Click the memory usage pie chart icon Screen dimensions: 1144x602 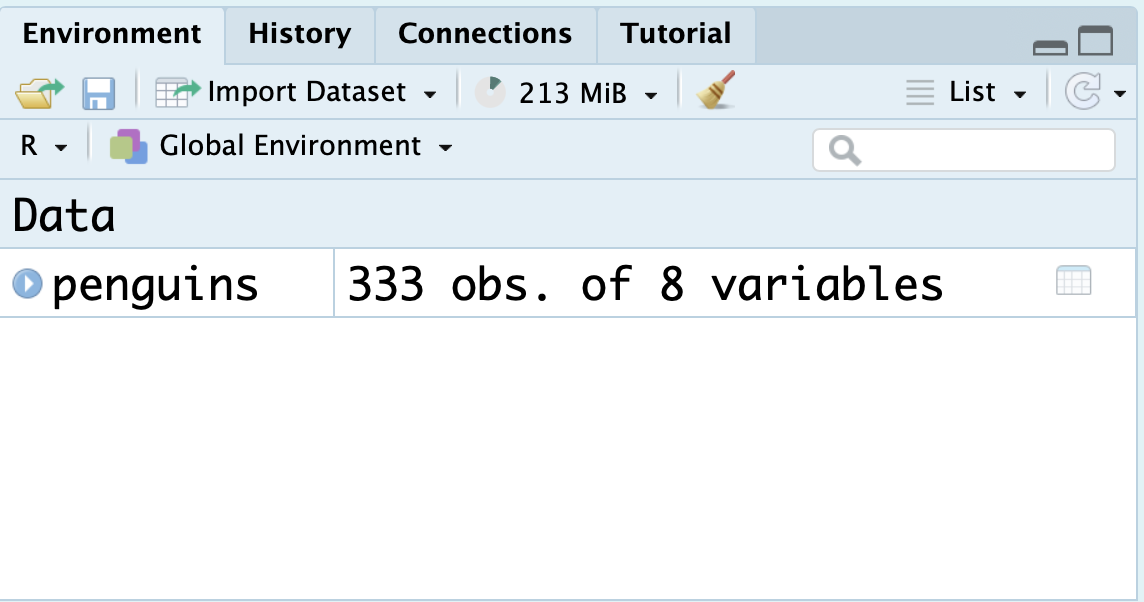tap(490, 93)
